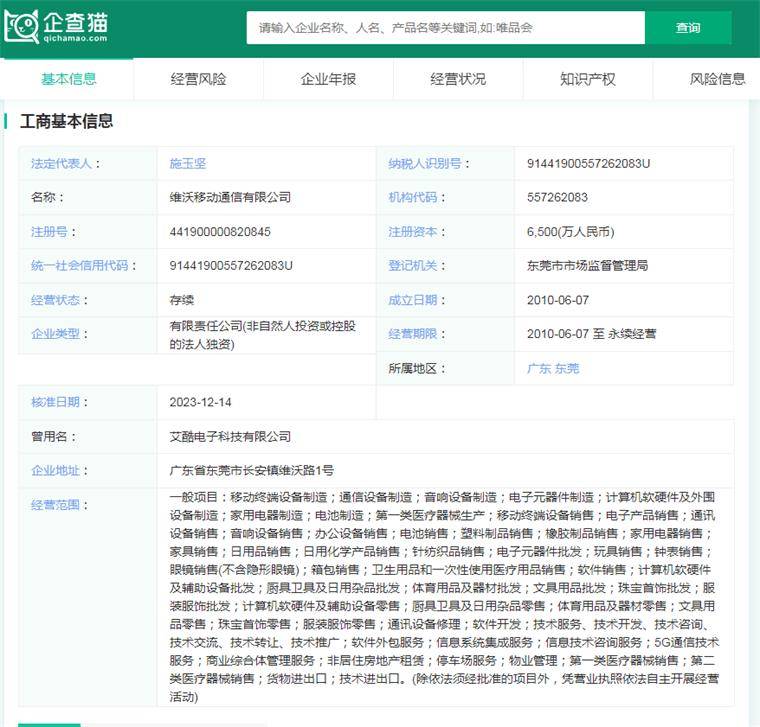
Task: Click the 广东 region link
Action: coord(539,368)
